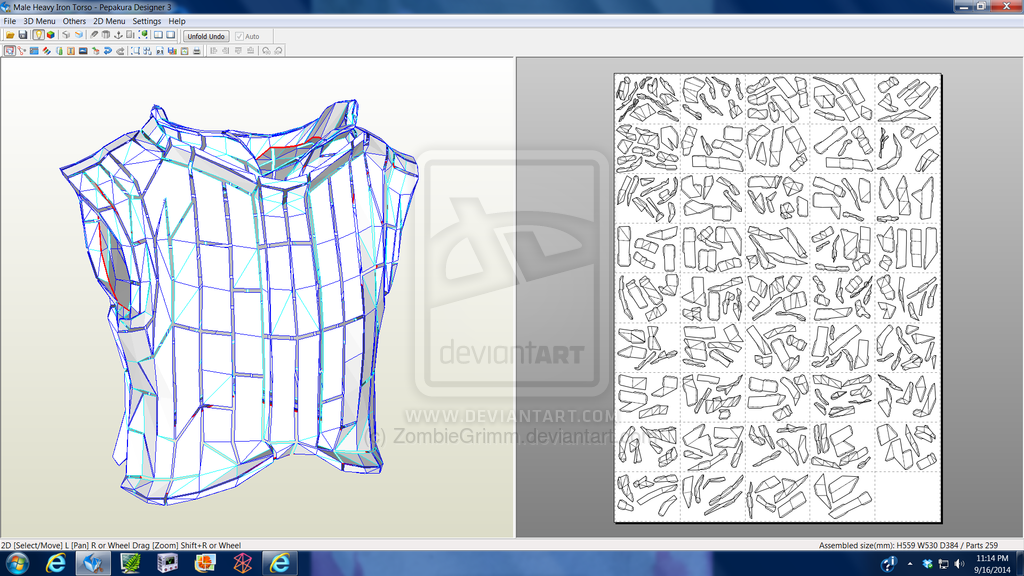The width and height of the screenshot is (1024, 576).
Task: Click the network tray icon
Action: (943, 564)
